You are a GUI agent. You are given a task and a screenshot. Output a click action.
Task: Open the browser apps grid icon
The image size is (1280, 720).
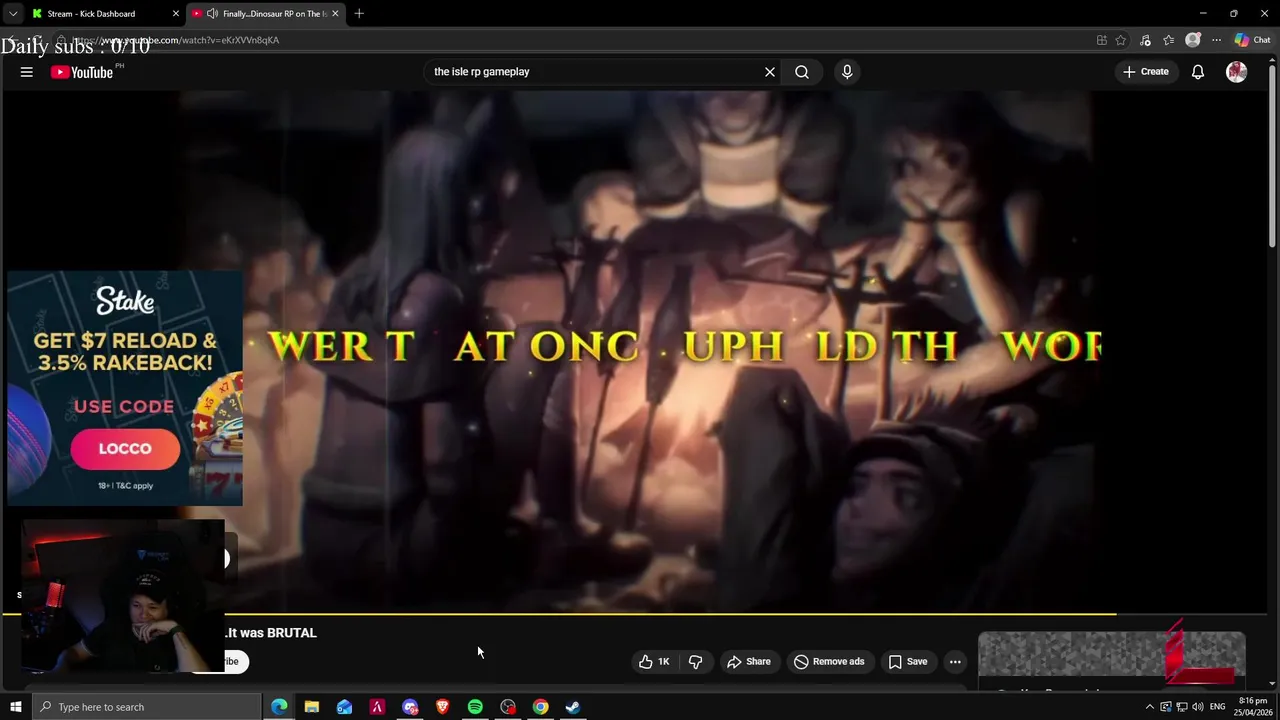(1102, 40)
